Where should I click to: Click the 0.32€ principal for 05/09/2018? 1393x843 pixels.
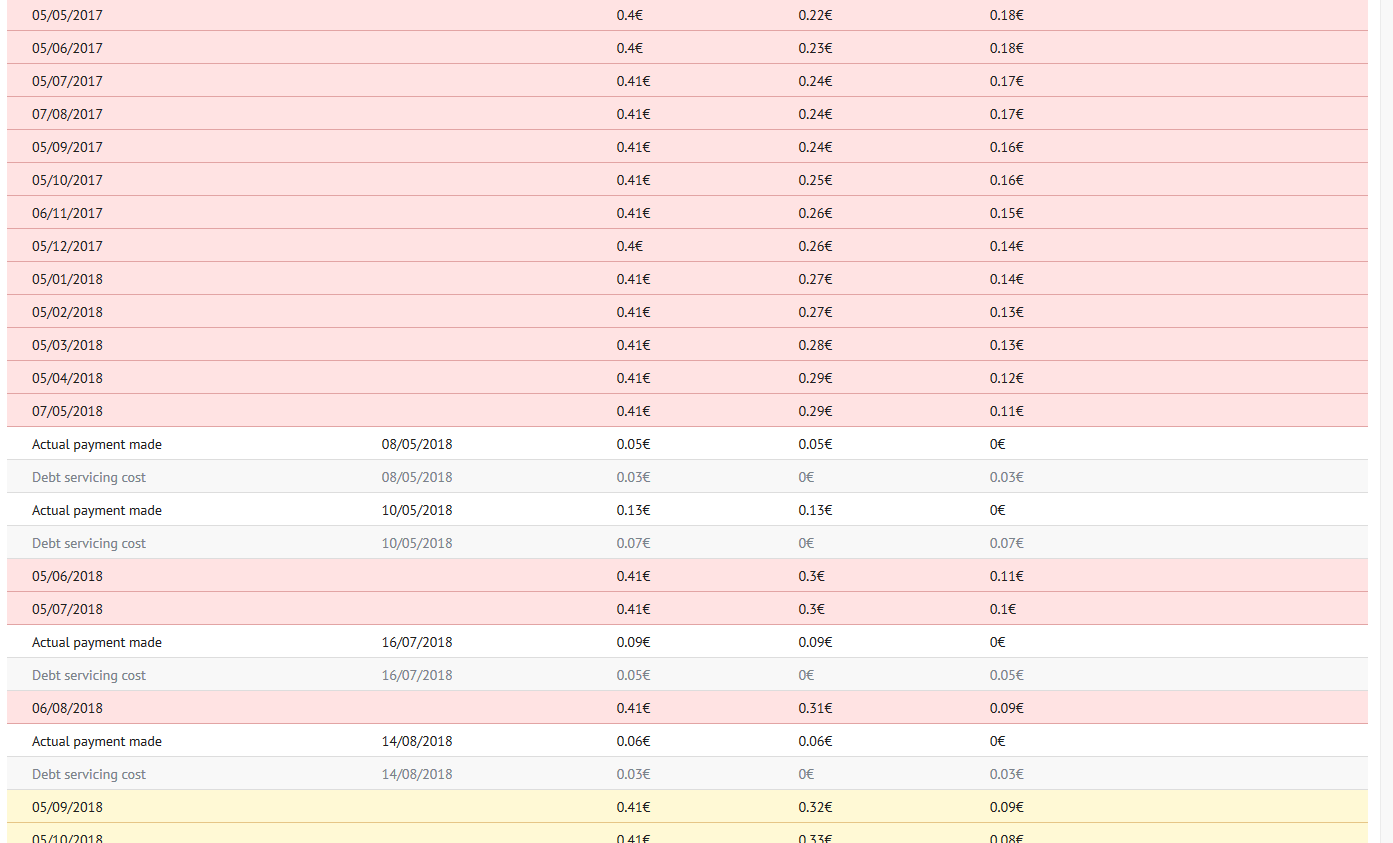(x=815, y=807)
